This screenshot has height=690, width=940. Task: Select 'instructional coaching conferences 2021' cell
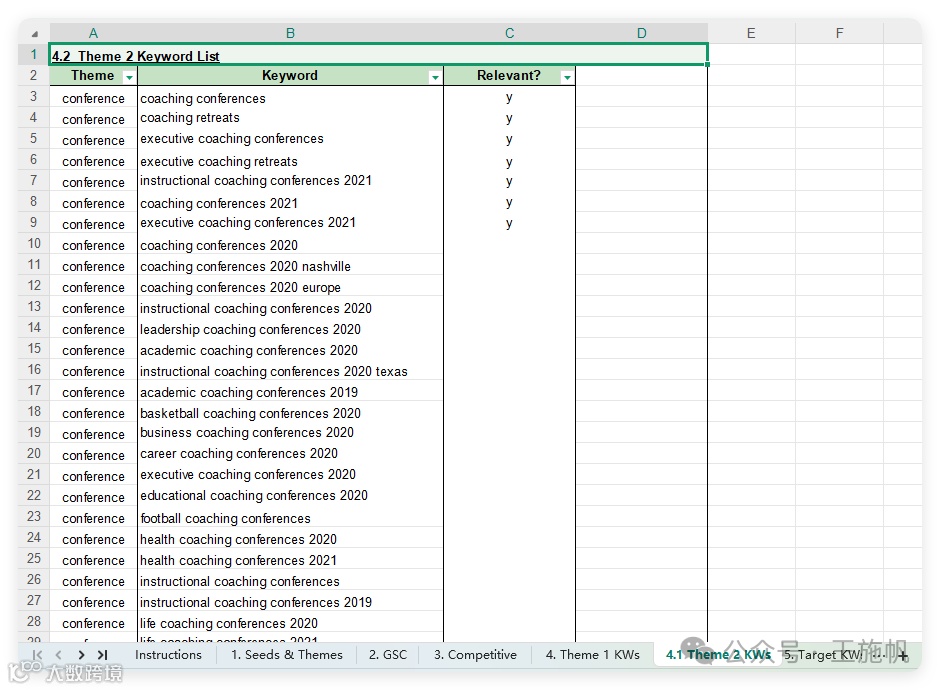pyautogui.click(x=291, y=180)
